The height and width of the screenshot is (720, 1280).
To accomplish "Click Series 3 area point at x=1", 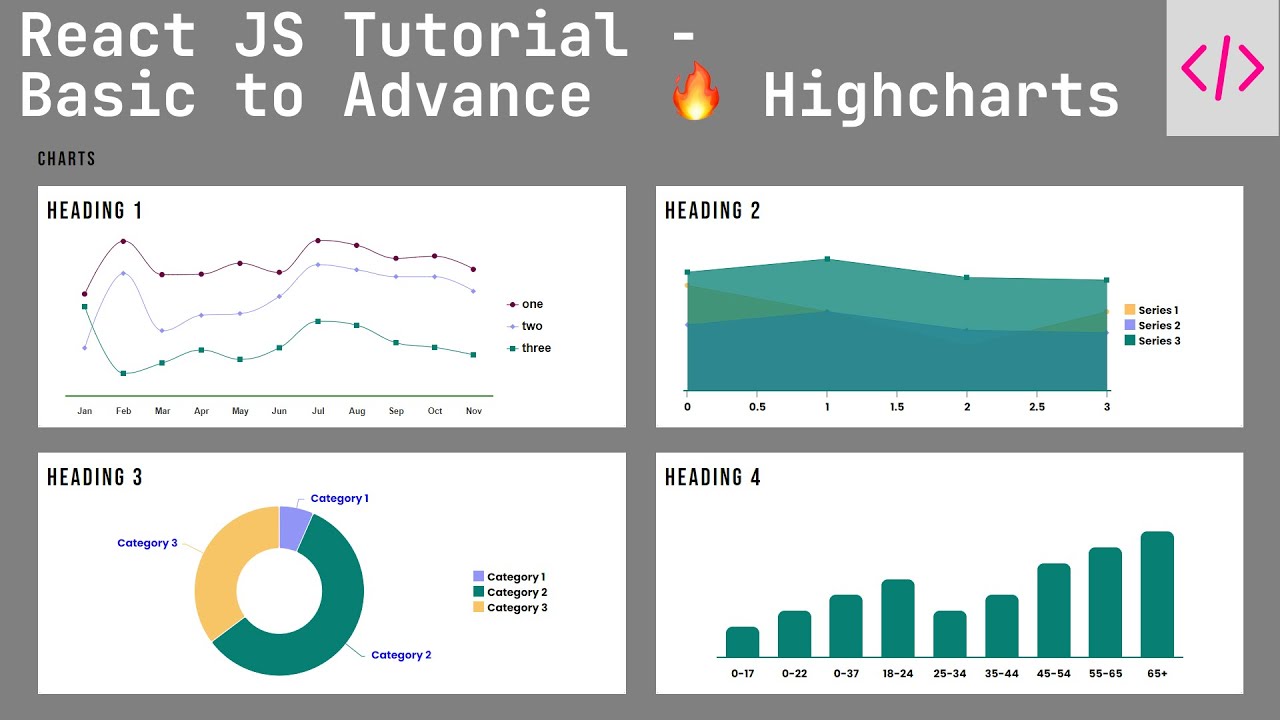I will (827, 259).
